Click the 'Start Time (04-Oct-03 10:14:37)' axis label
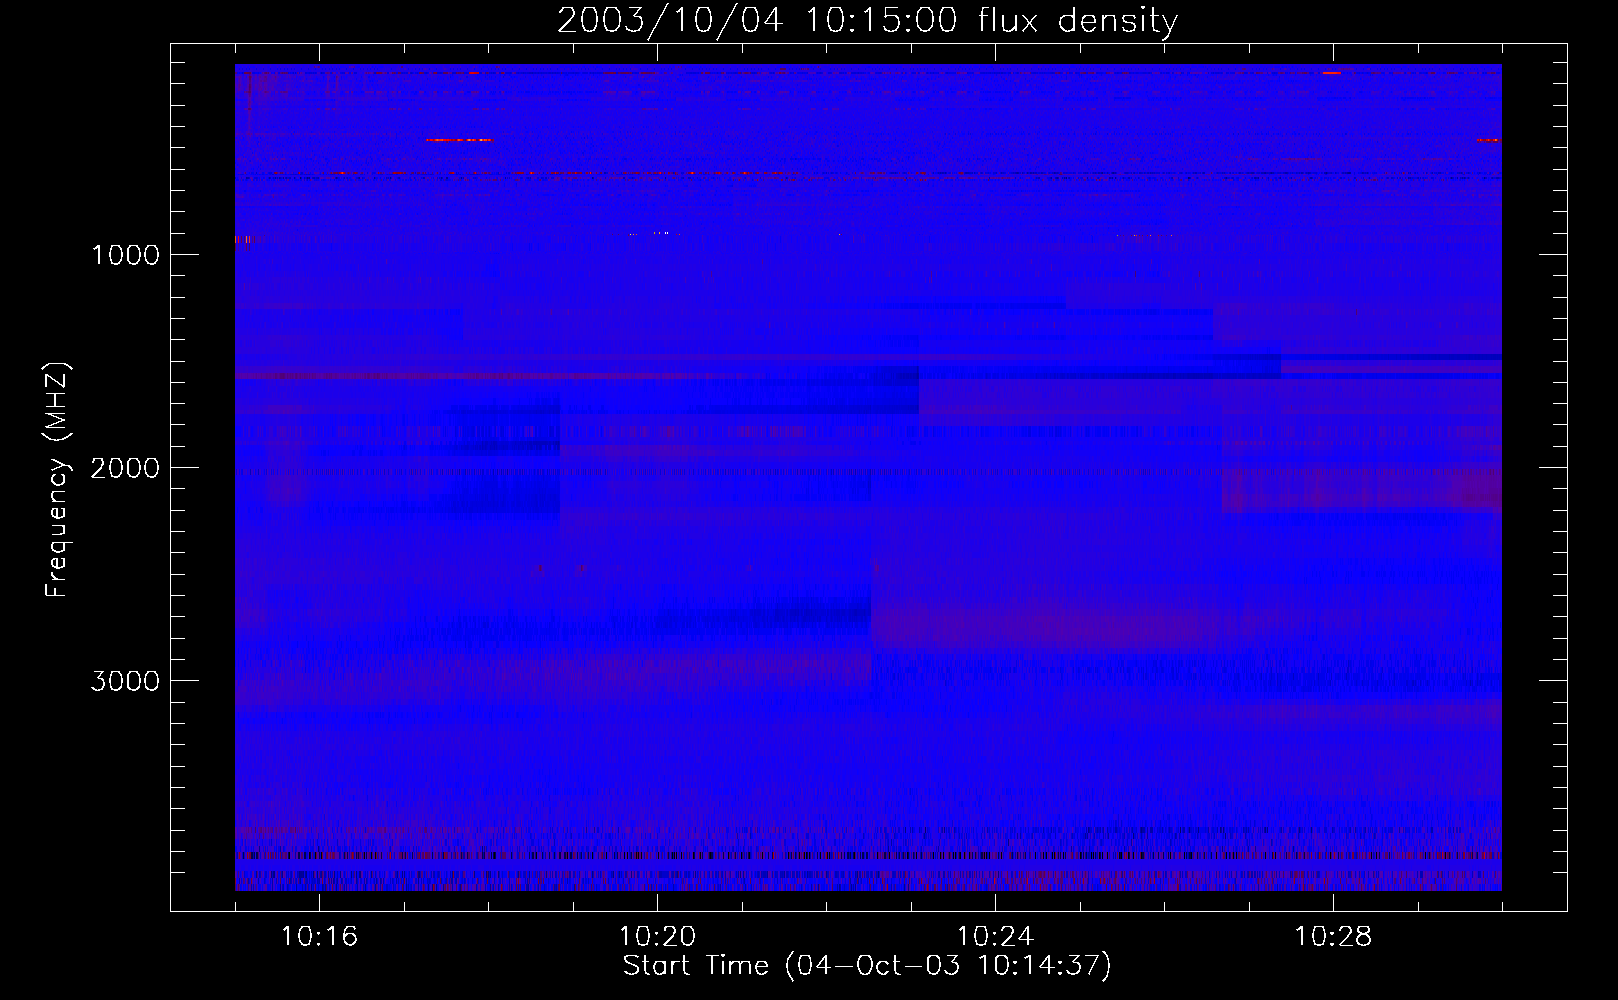 point(867,966)
